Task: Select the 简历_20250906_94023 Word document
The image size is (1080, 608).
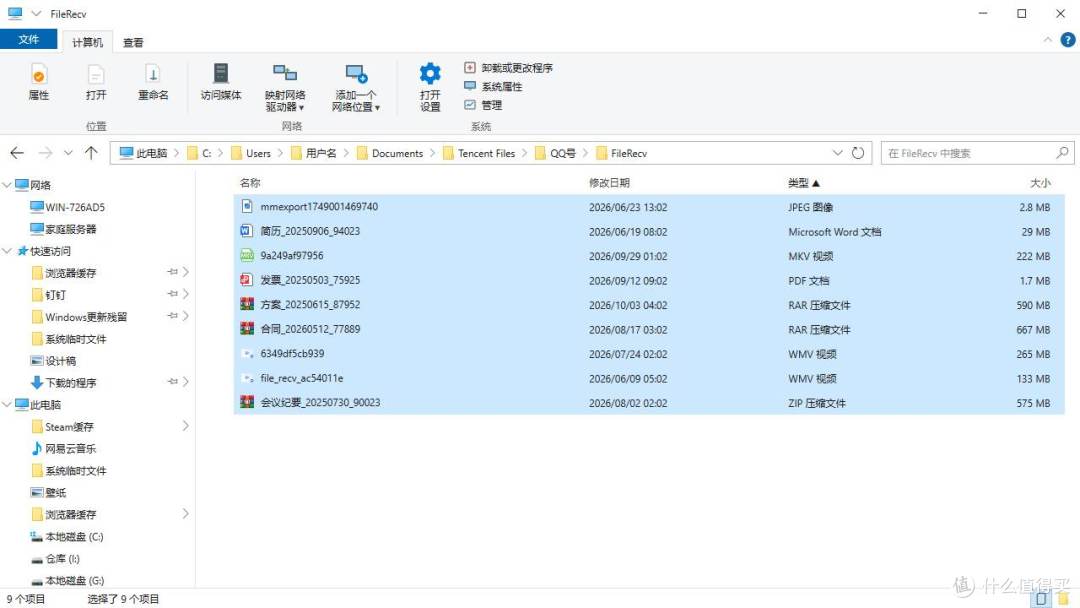Action: (x=650, y=231)
